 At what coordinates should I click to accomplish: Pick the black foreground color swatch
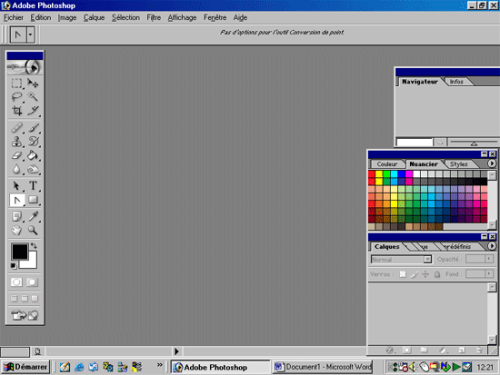[x=20, y=252]
